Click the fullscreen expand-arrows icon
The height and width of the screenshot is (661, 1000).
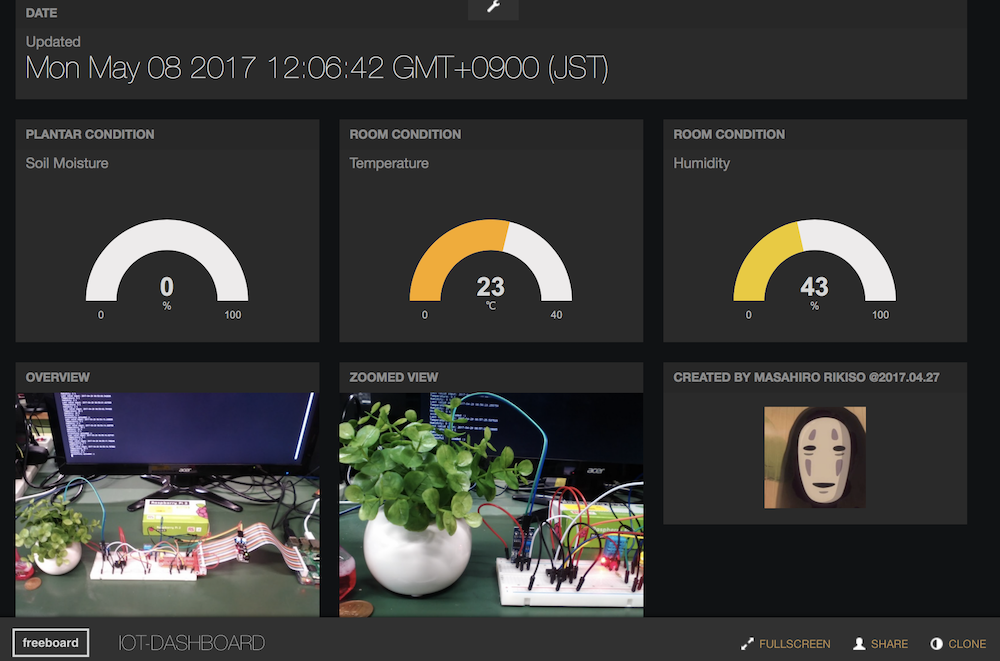coord(745,644)
